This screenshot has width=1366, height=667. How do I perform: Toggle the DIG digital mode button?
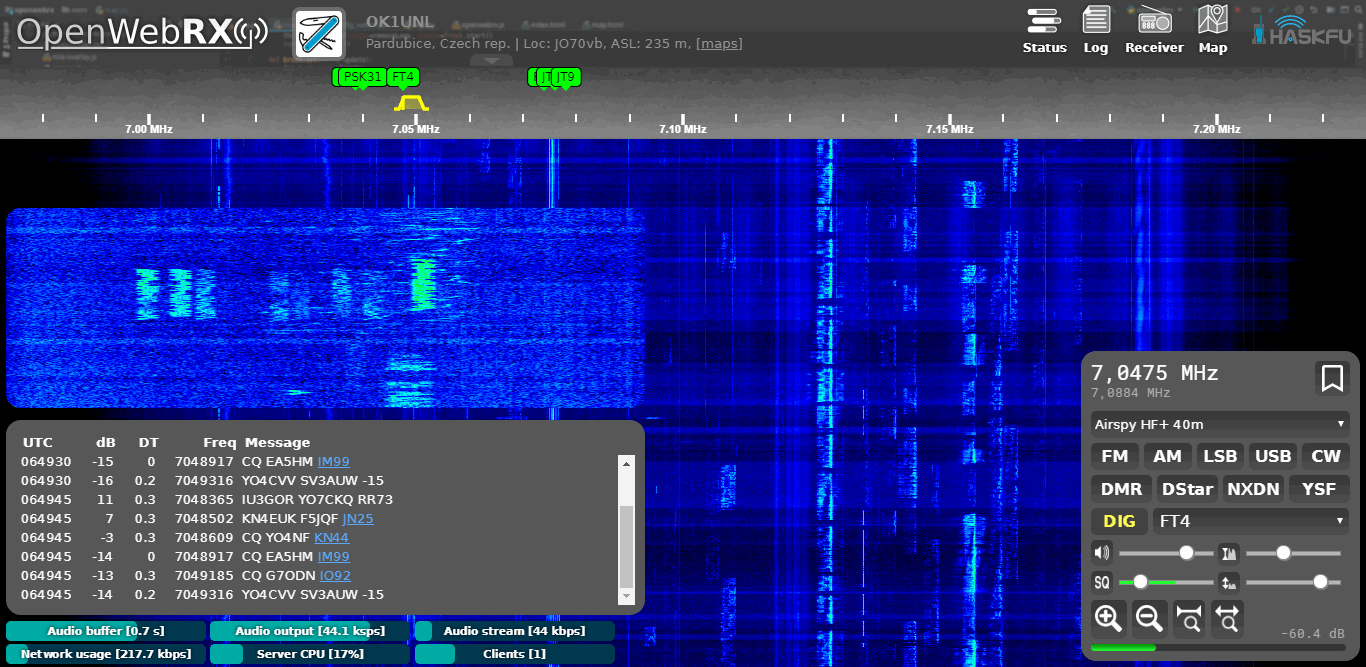click(1119, 521)
